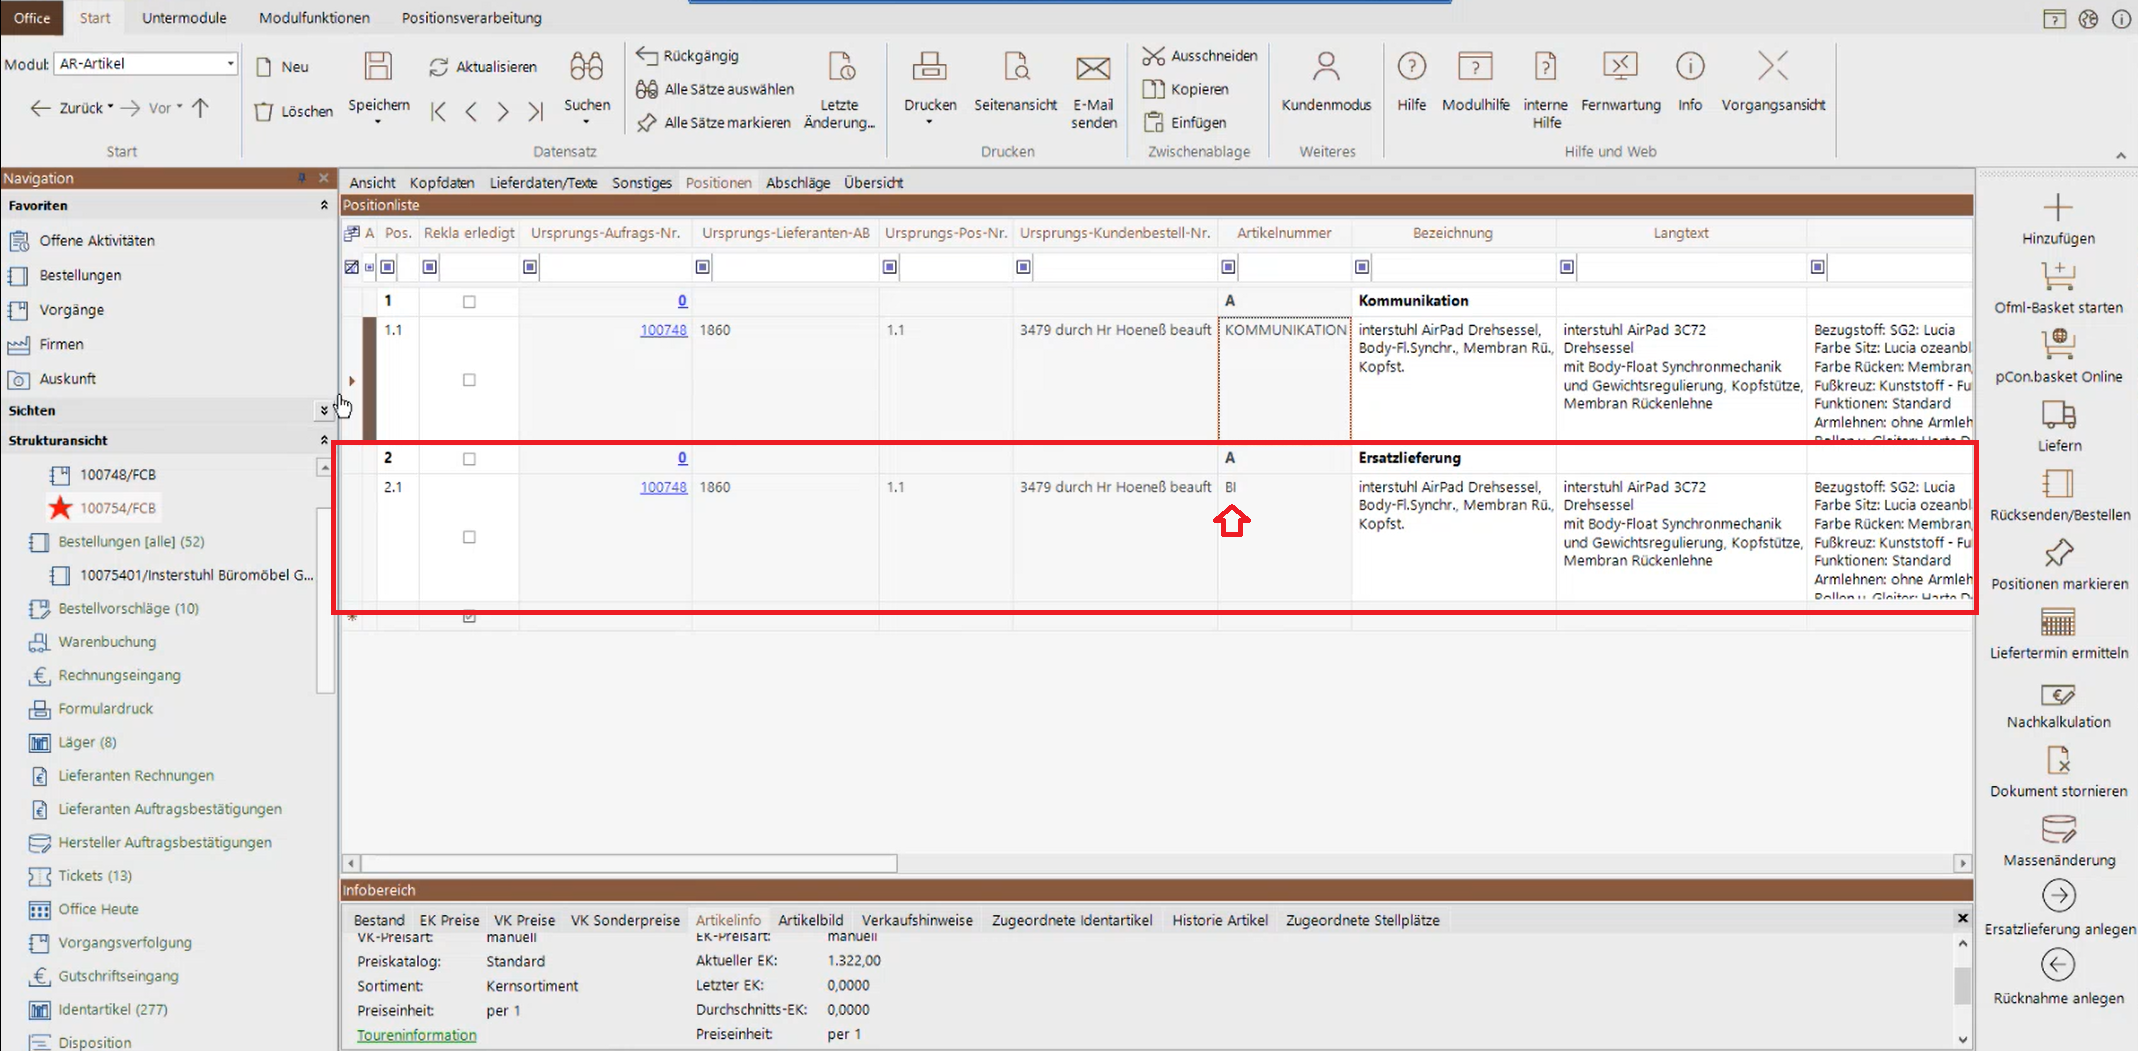2138x1051 pixels.
Task: Open the Modulfunktionen ribbon tab
Action: 314,18
